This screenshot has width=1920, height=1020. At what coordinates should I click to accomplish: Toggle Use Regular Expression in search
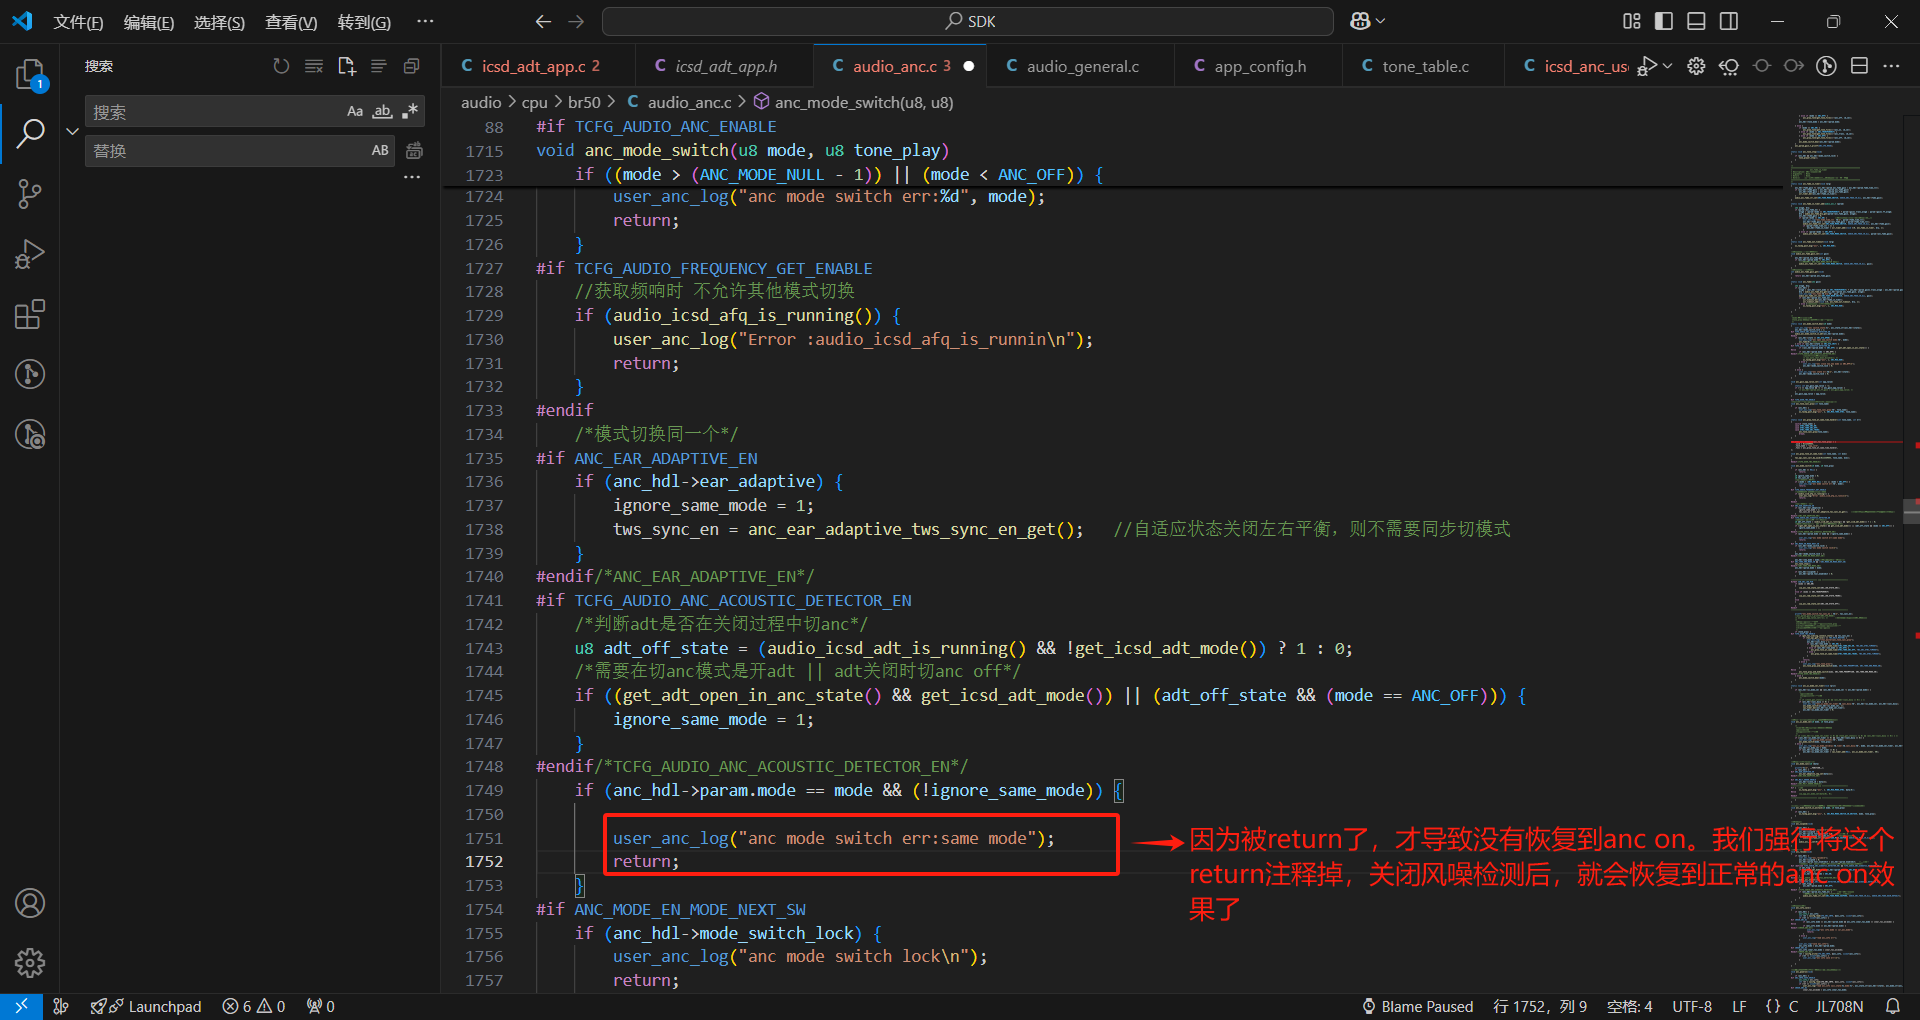pos(410,112)
